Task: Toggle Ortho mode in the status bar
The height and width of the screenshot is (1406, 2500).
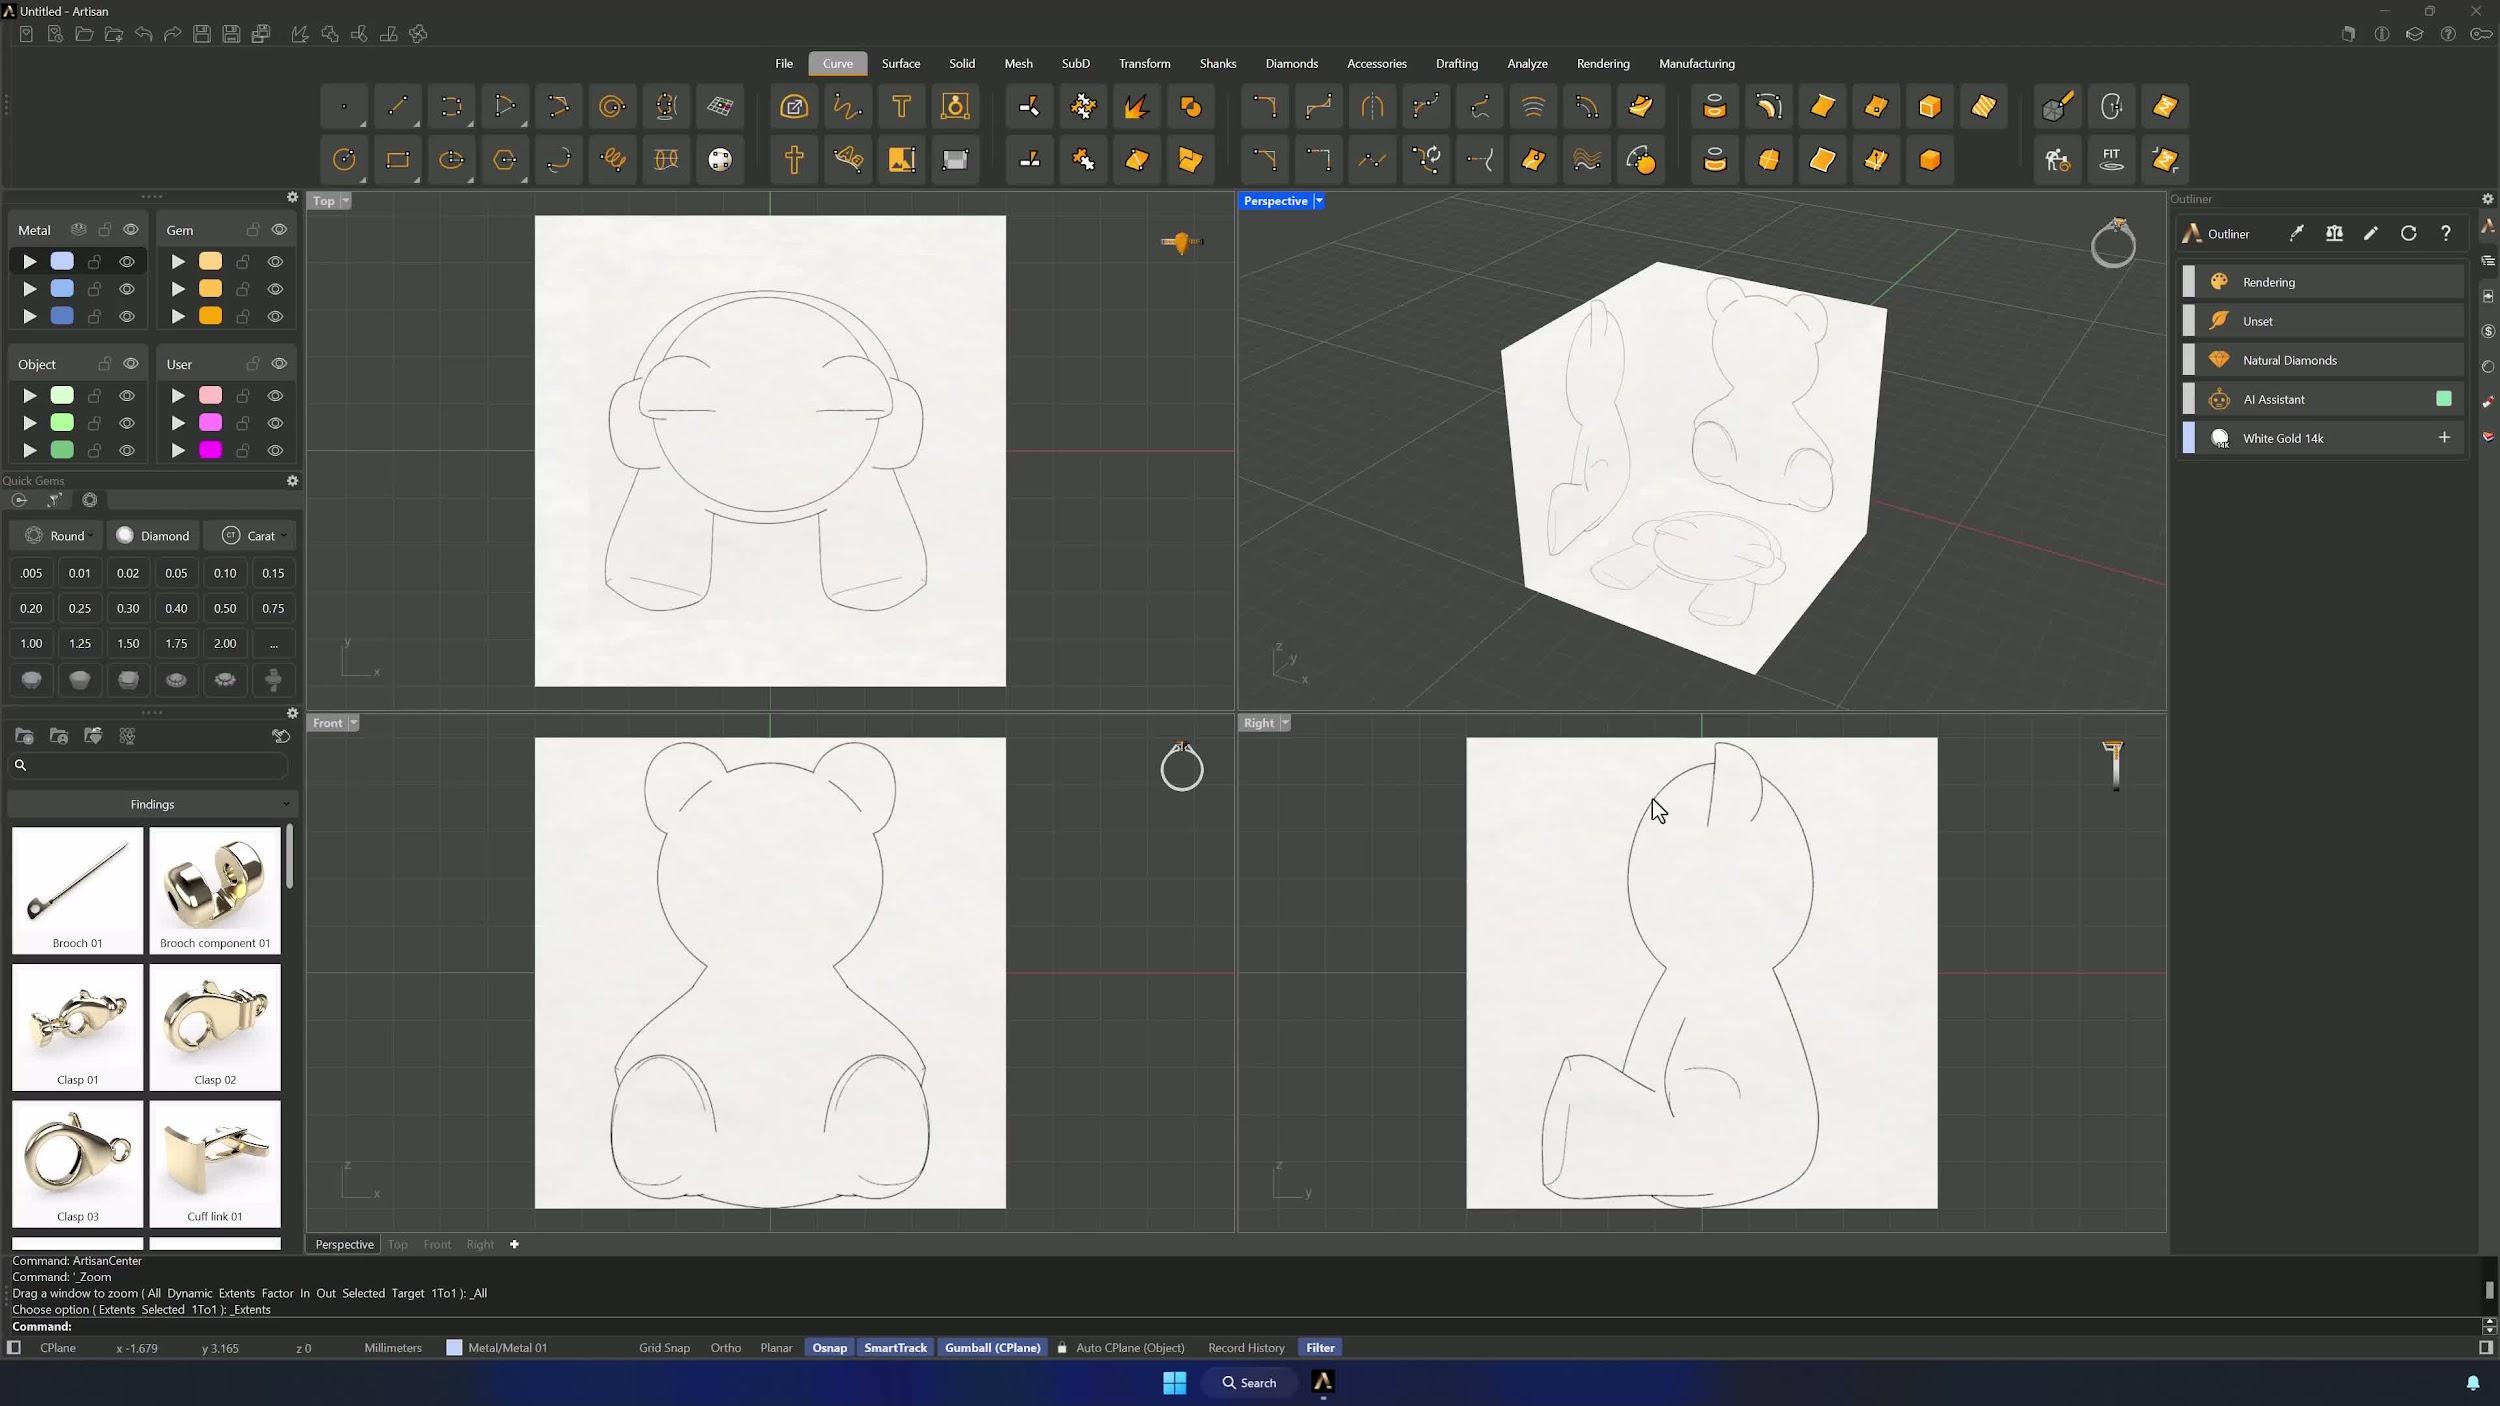Action: point(726,1348)
